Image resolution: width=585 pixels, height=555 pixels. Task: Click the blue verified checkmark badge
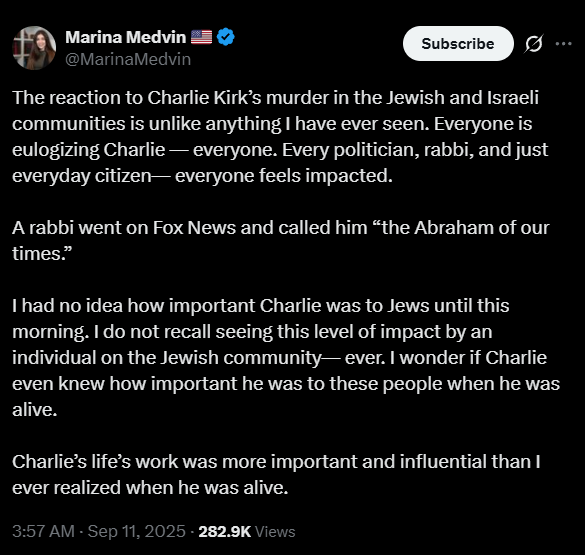click(226, 37)
